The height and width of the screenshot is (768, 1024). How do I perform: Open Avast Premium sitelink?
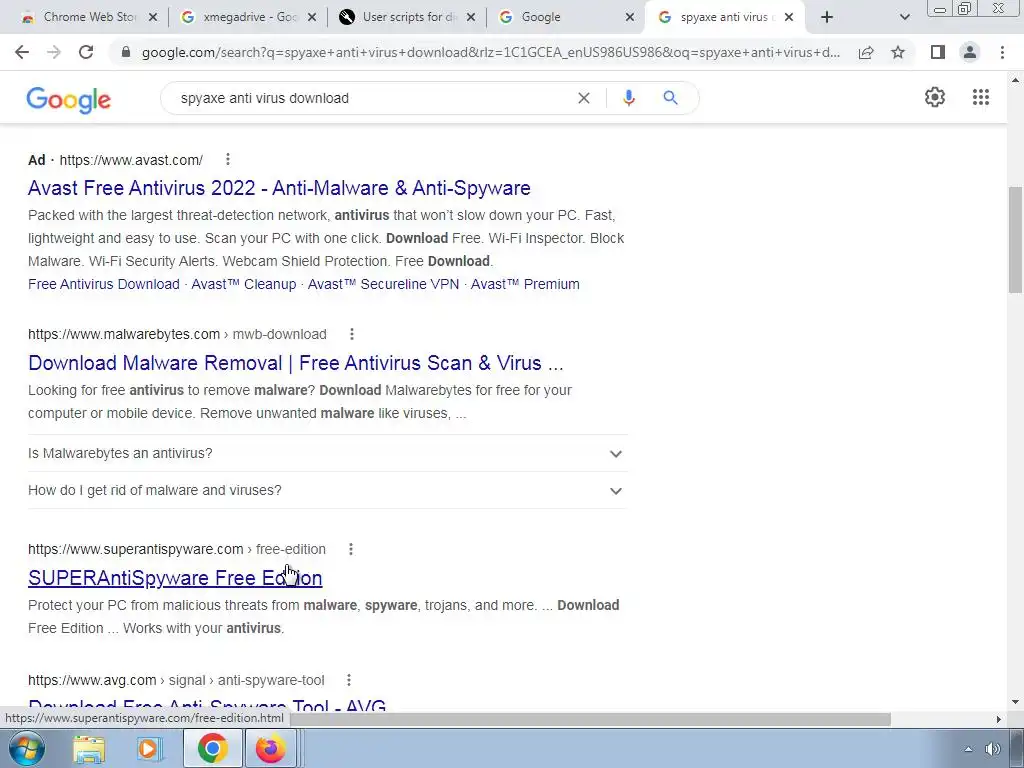[x=525, y=284]
